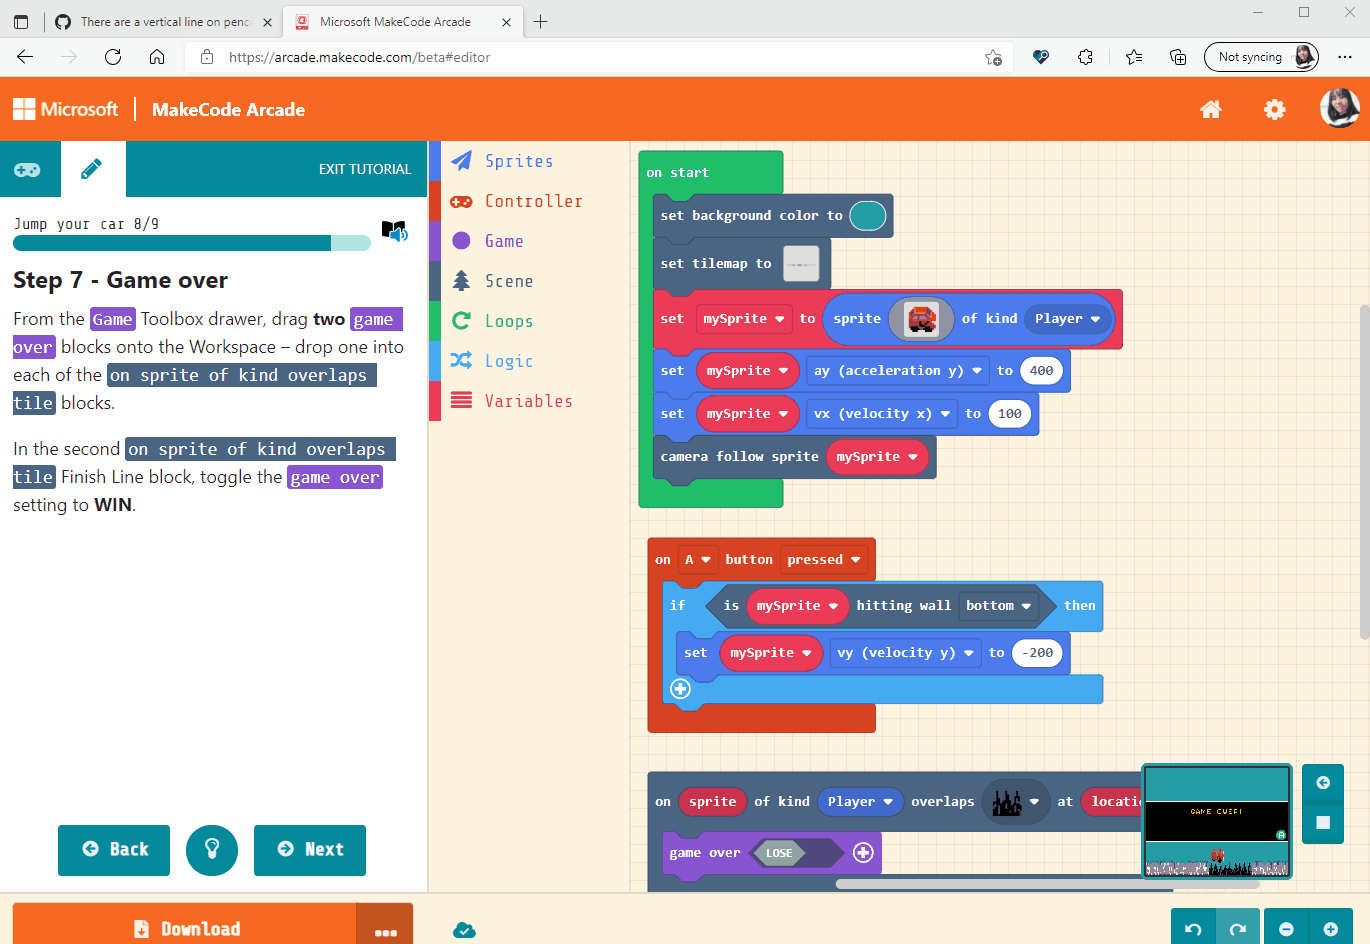Click the Next button in the tutorial

click(x=309, y=850)
